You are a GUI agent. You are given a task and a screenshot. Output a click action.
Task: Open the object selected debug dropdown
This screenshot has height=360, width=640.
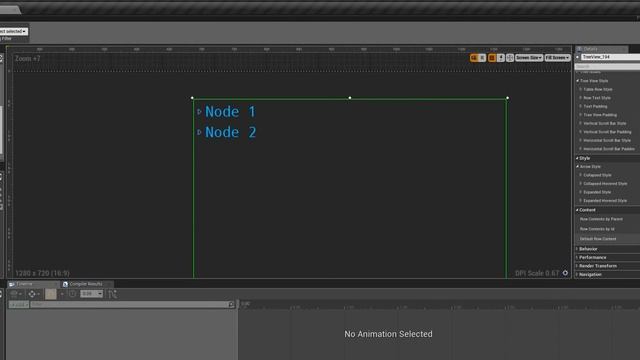pyautogui.click(x=13, y=31)
